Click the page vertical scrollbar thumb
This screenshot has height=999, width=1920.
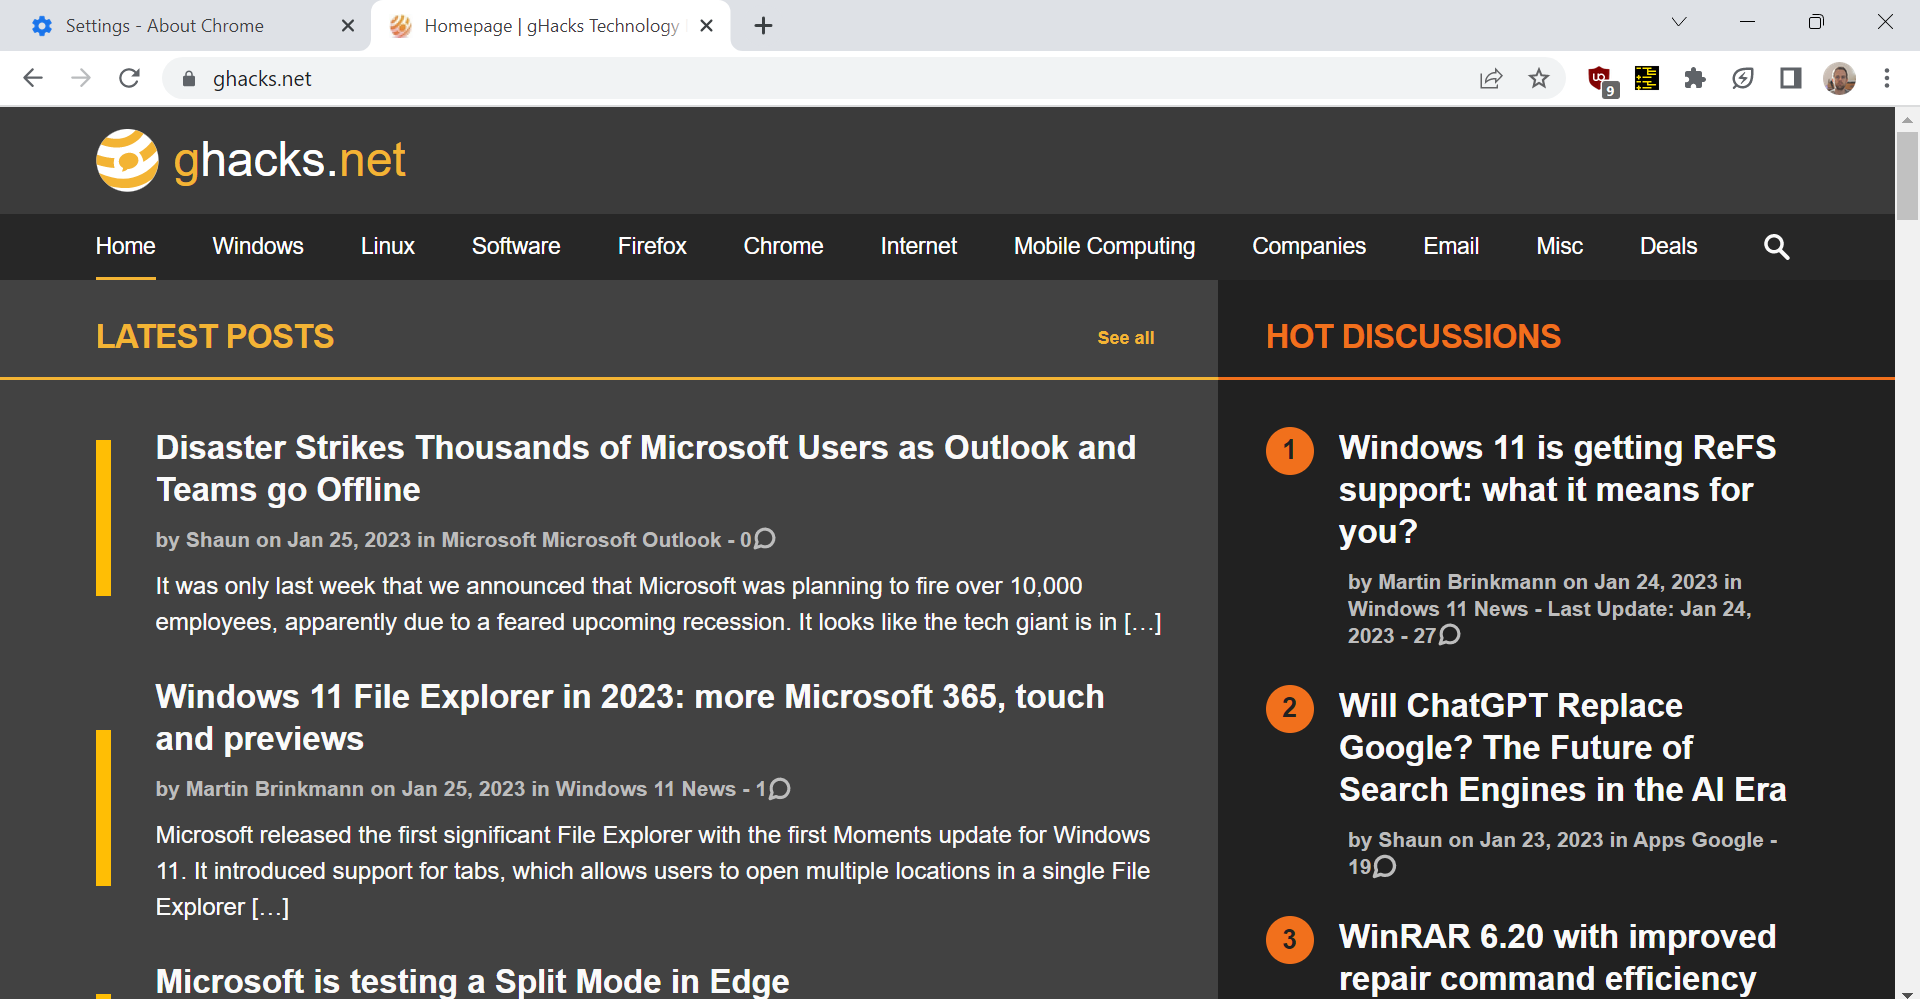1907,176
